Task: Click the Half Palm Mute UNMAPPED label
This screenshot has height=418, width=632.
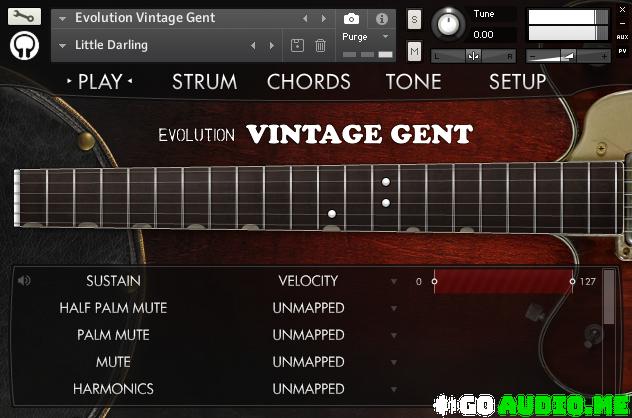Action: point(308,308)
